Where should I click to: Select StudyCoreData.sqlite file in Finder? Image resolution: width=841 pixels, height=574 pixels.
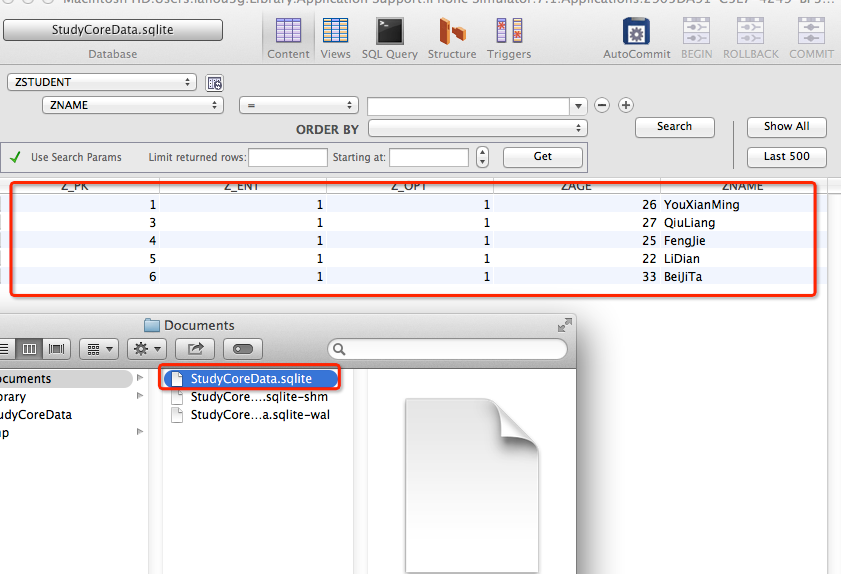click(x=250, y=379)
